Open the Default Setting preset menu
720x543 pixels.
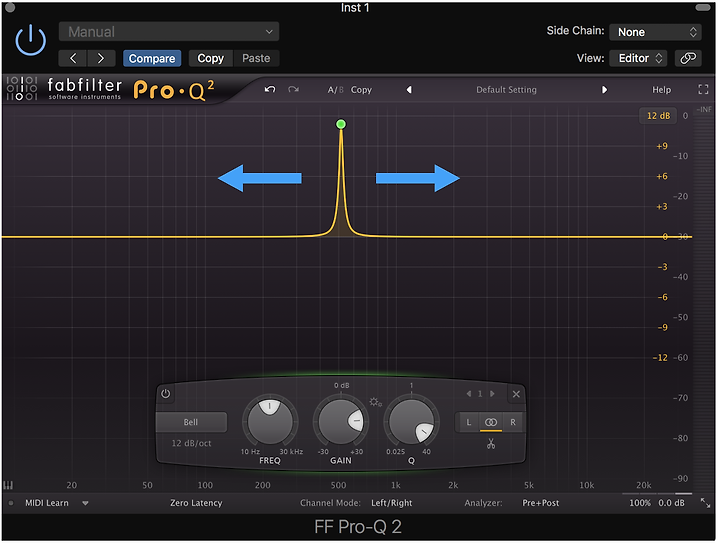tap(506, 90)
